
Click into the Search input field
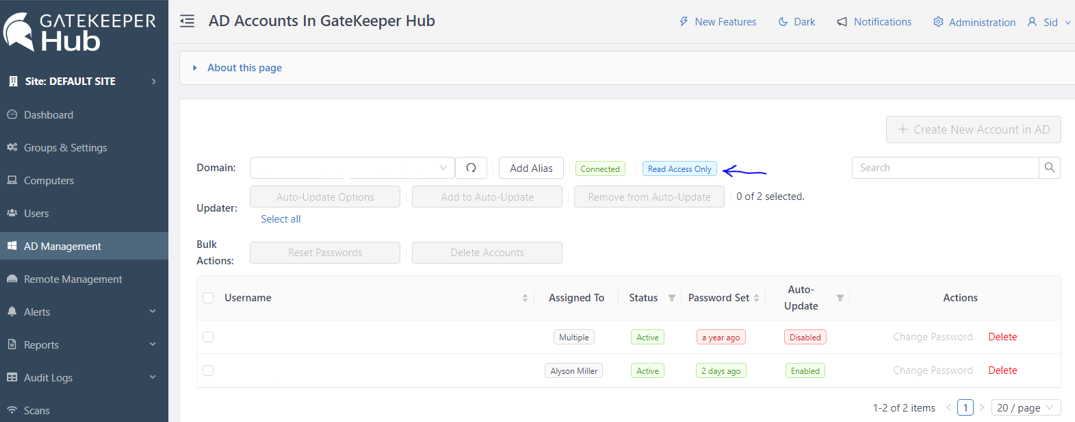pos(945,168)
